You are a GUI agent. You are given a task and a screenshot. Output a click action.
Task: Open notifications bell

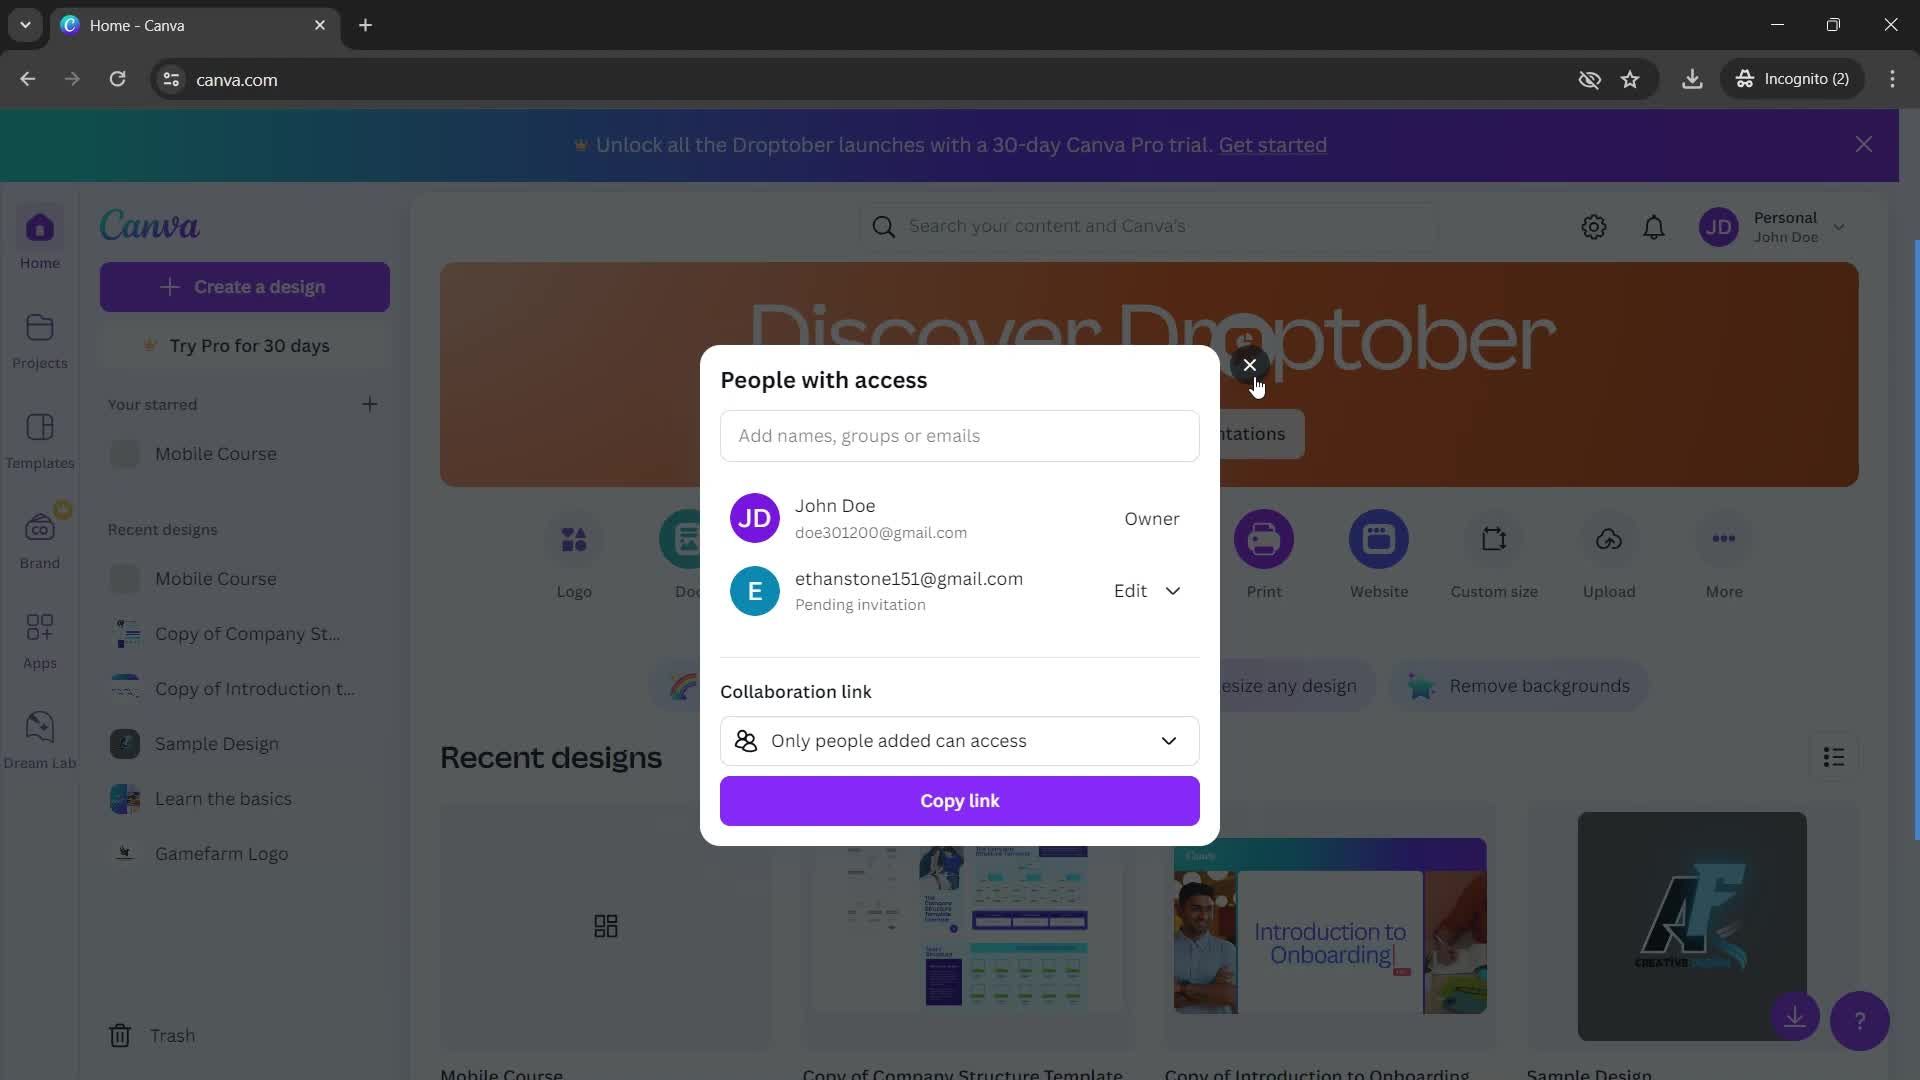[x=1654, y=227]
